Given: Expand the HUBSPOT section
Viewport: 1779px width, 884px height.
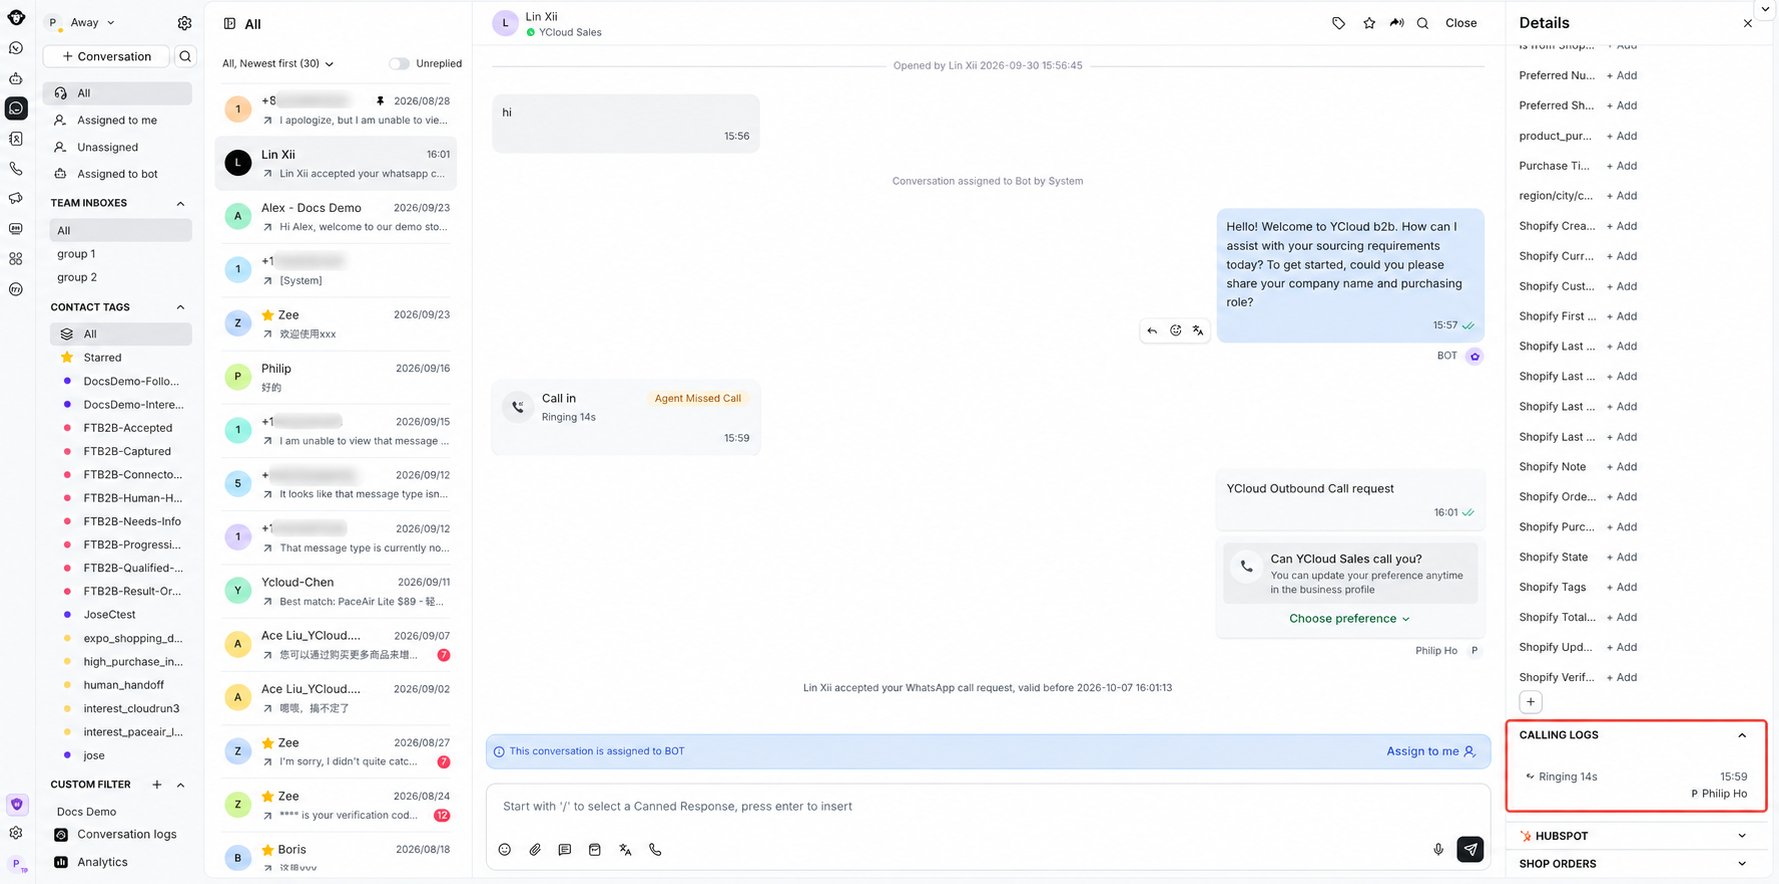Looking at the screenshot, I should coord(1742,836).
